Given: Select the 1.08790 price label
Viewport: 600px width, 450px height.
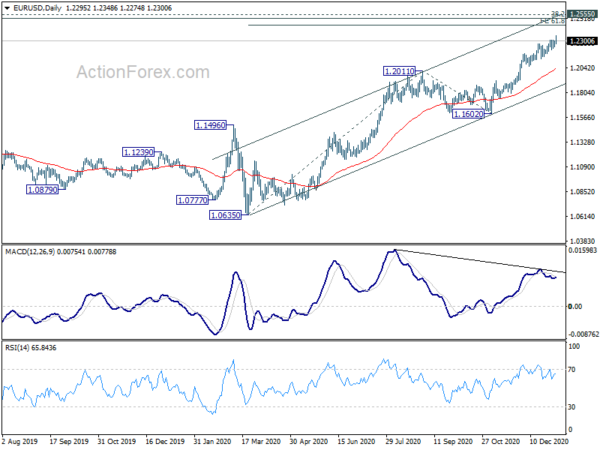Looking at the screenshot, I should (42, 189).
